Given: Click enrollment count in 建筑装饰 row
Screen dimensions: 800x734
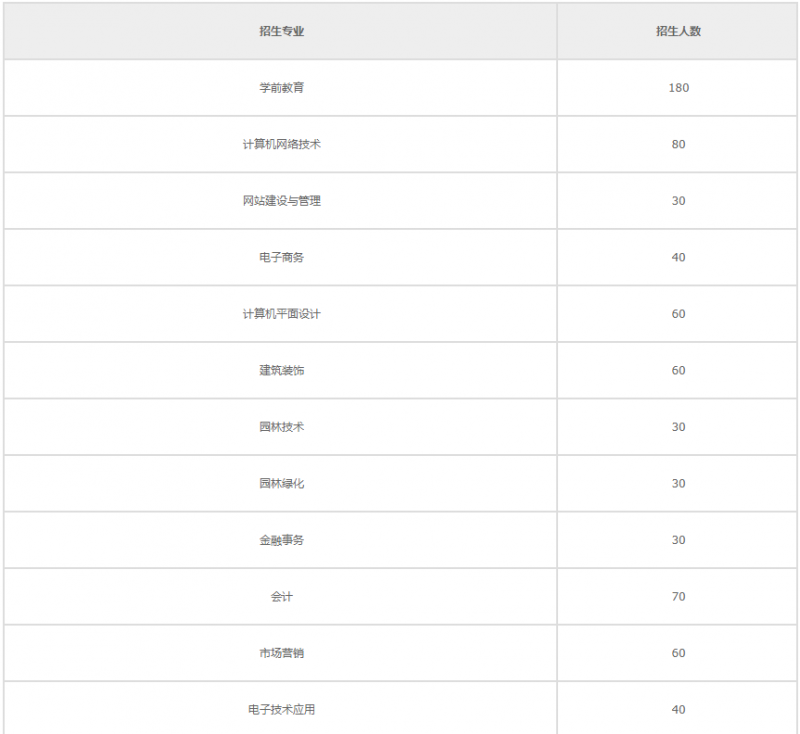Looking at the screenshot, I should tap(678, 370).
